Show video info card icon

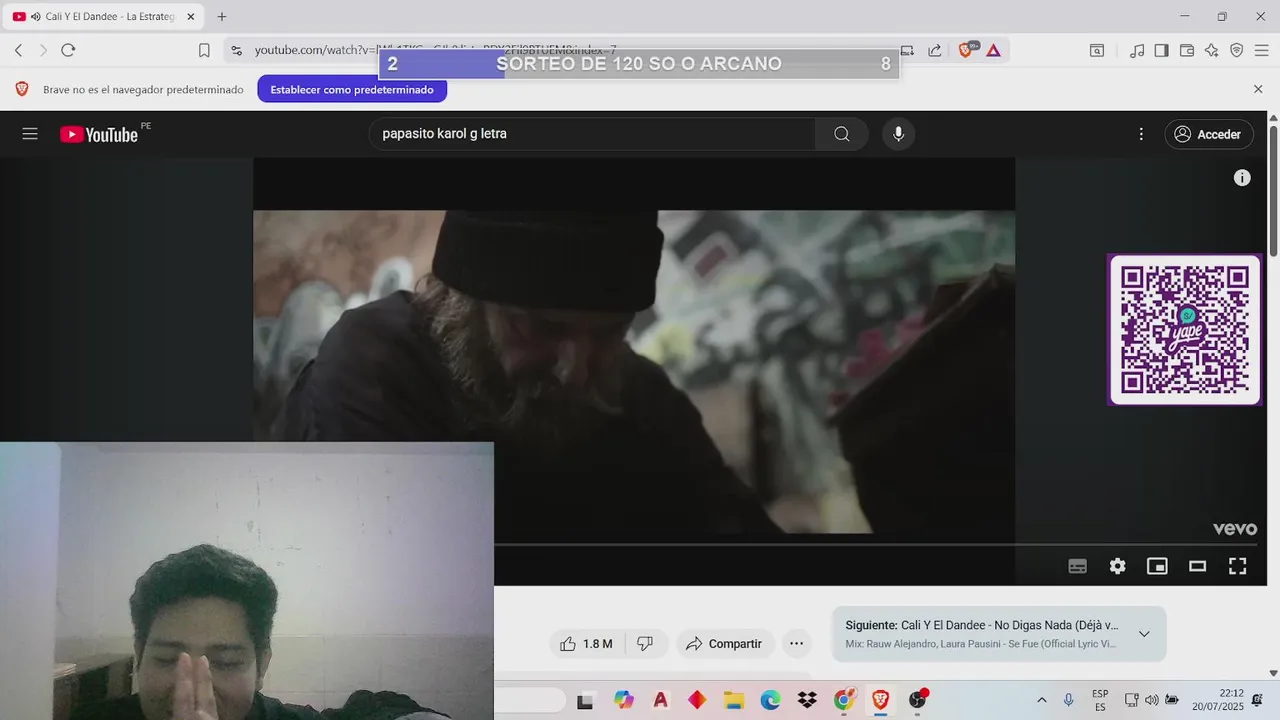1242,178
